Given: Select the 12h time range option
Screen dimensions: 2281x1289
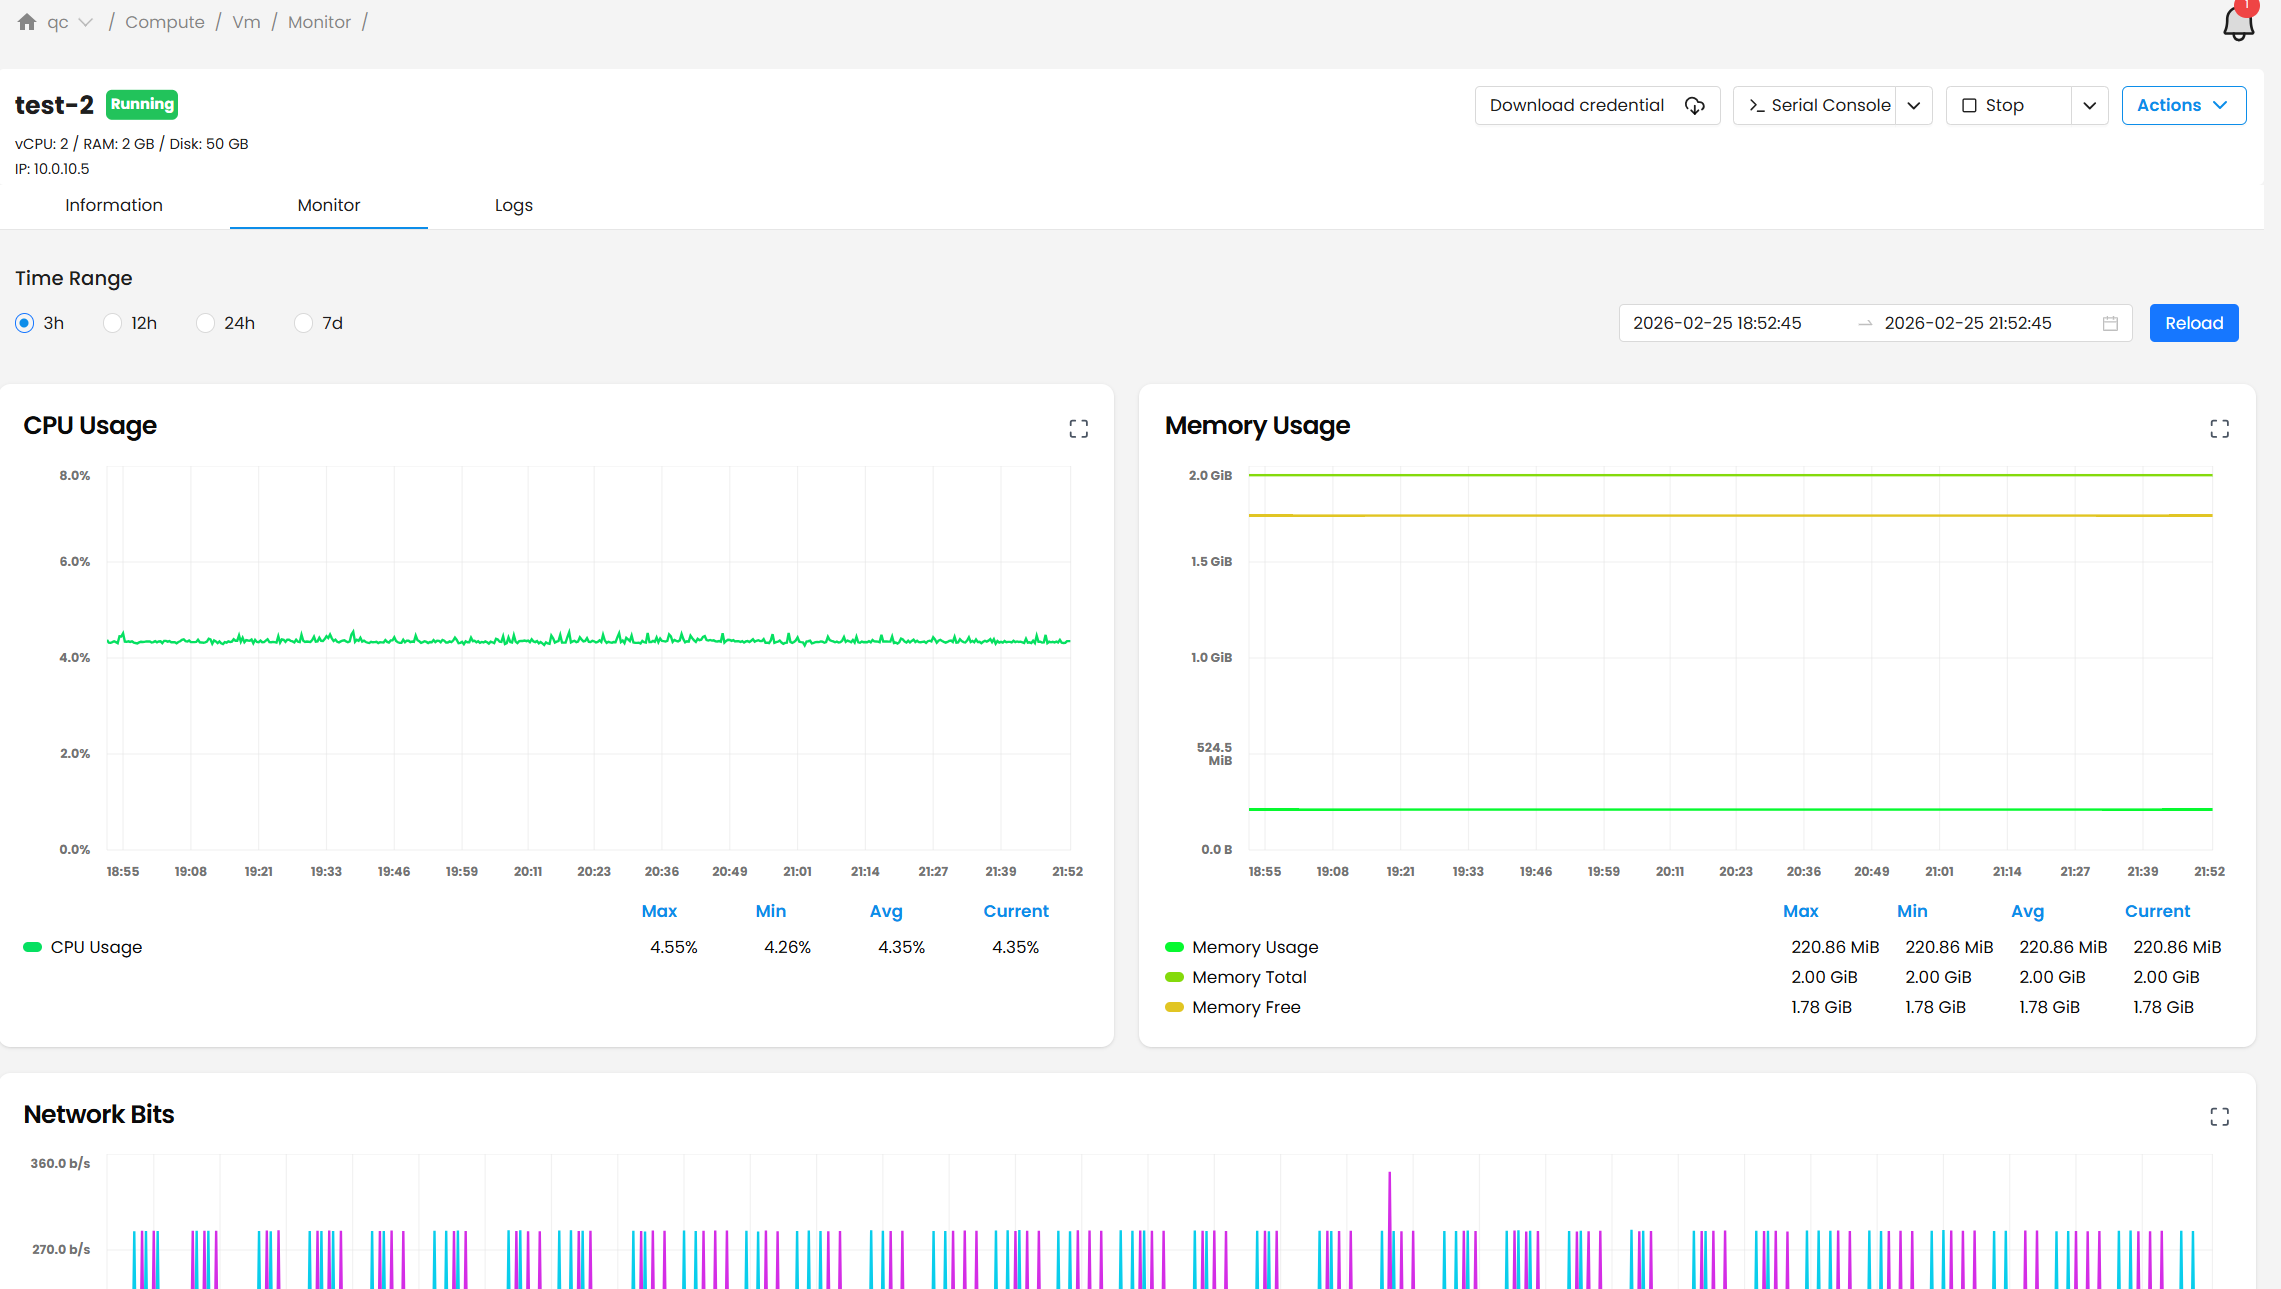Looking at the screenshot, I should coord(113,323).
